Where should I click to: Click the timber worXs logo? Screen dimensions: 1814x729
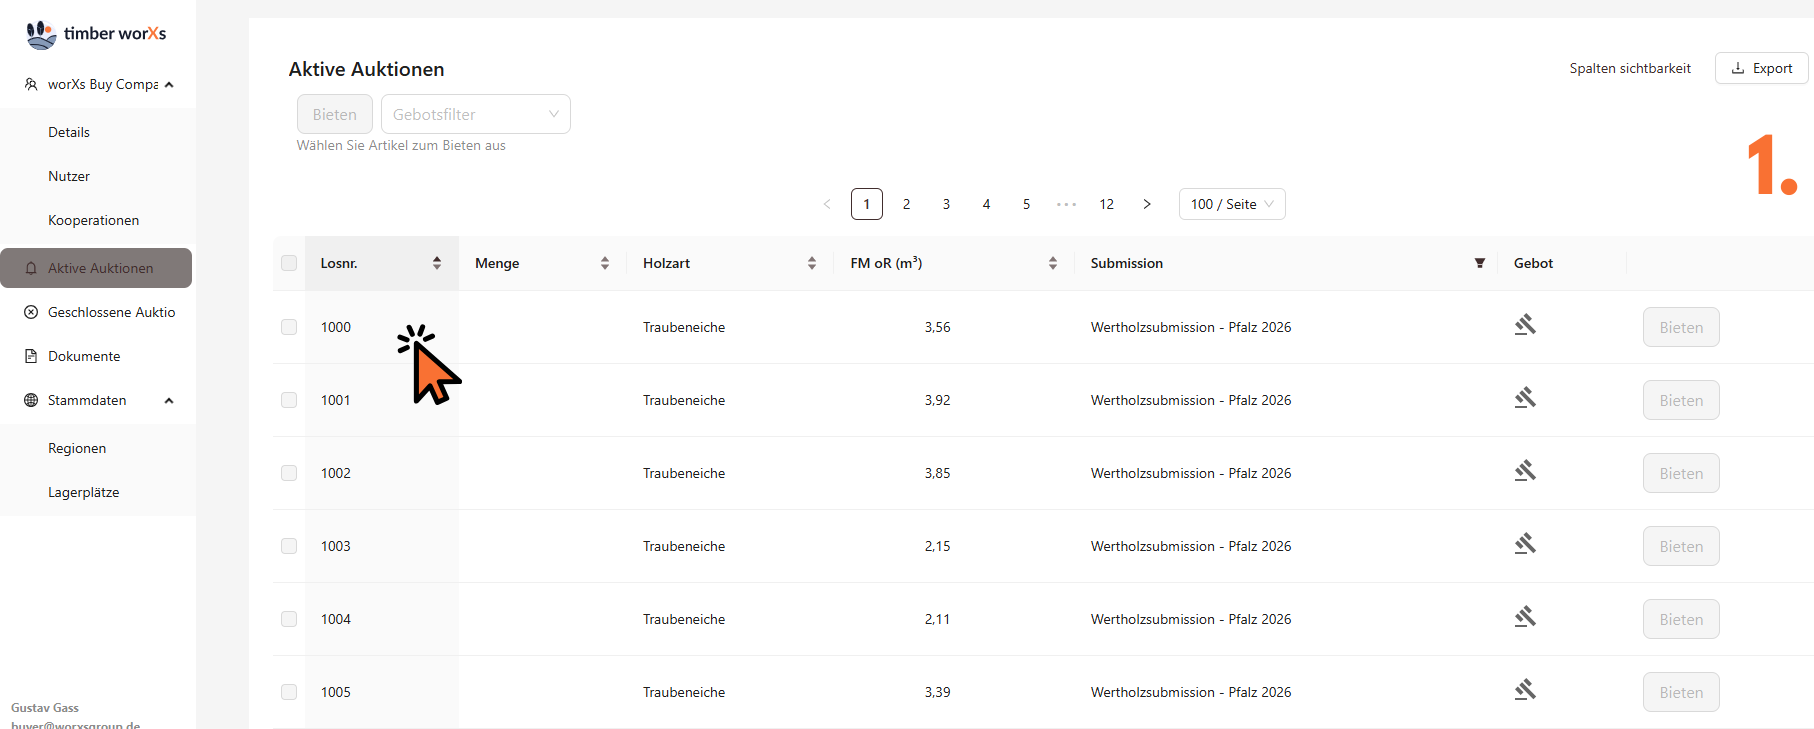[x=96, y=34]
